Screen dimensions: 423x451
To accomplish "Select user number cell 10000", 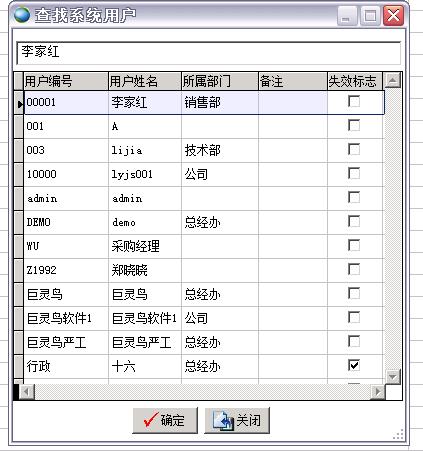I will [x=66, y=175].
